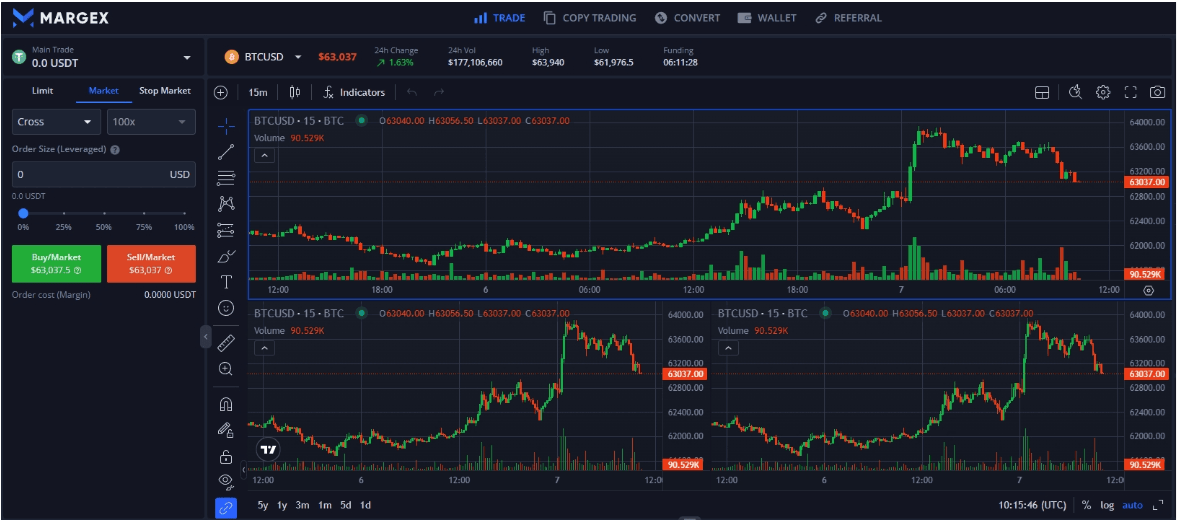Switch to the Stop Market order tab

165,91
